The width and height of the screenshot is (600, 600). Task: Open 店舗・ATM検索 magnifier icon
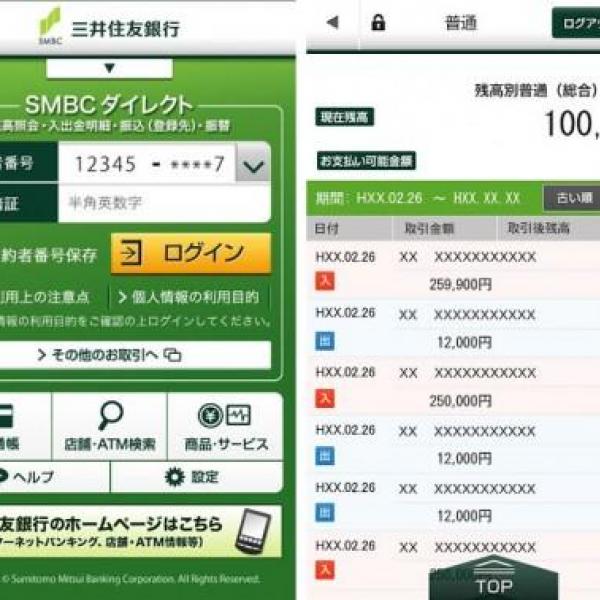click(110, 415)
